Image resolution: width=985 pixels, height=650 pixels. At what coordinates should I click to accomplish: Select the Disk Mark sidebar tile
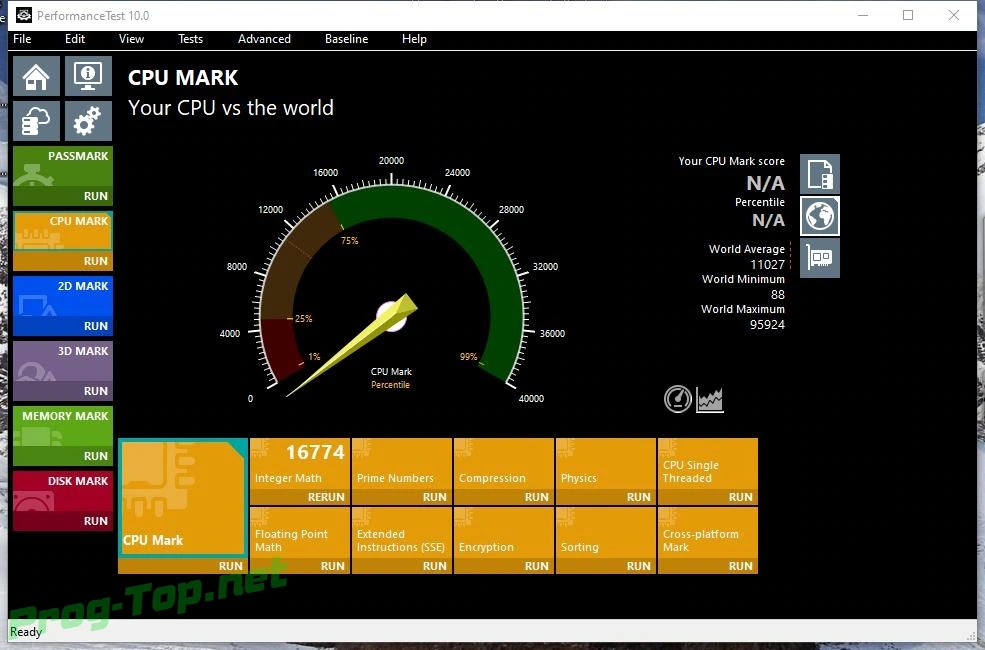pos(63,492)
